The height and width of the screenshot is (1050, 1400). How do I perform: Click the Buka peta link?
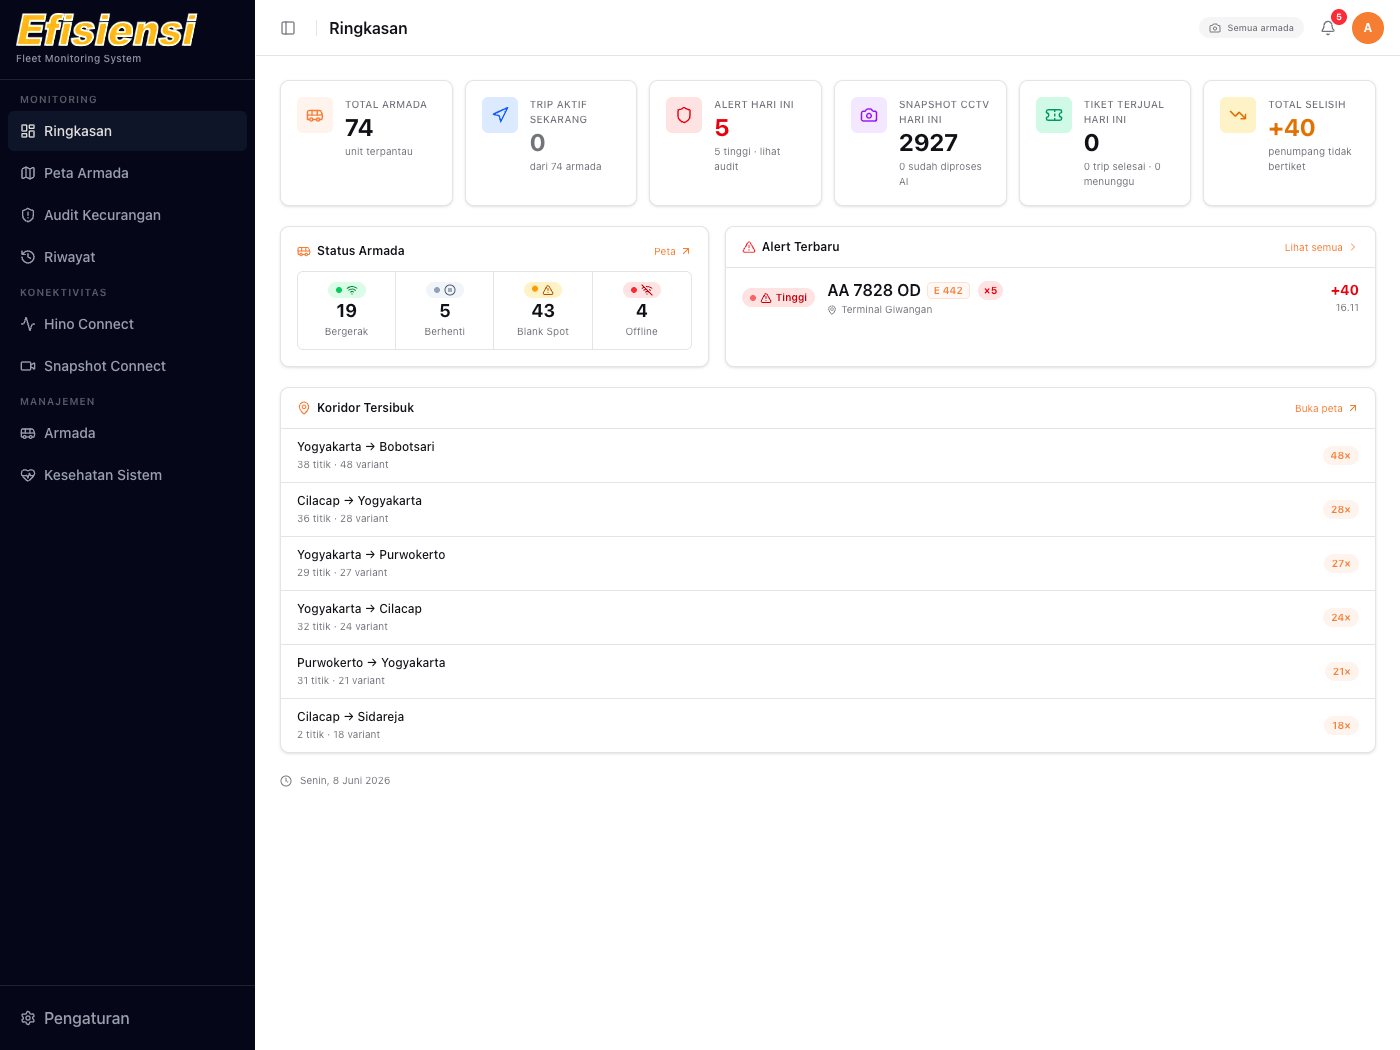[1326, 409]
